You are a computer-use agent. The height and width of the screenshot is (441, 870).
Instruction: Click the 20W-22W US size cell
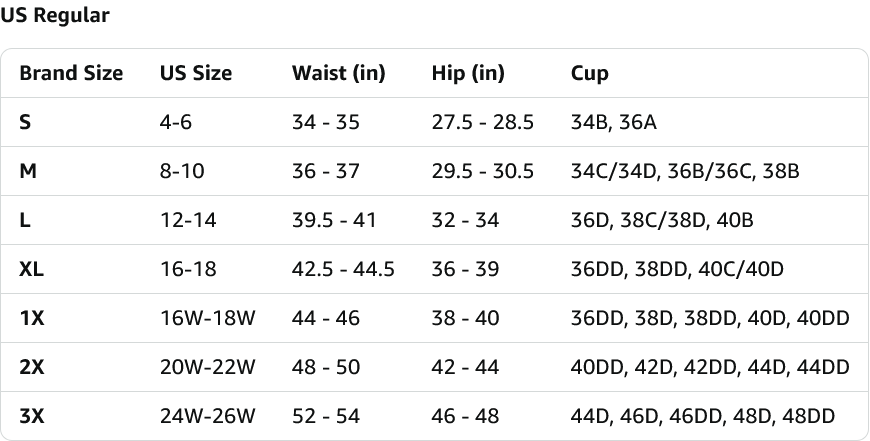coord(208,367)
